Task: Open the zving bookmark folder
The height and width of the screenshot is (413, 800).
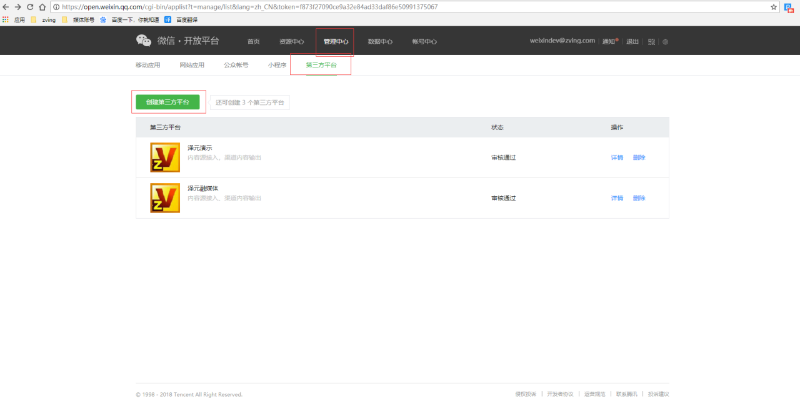Action: pos(40,19)
